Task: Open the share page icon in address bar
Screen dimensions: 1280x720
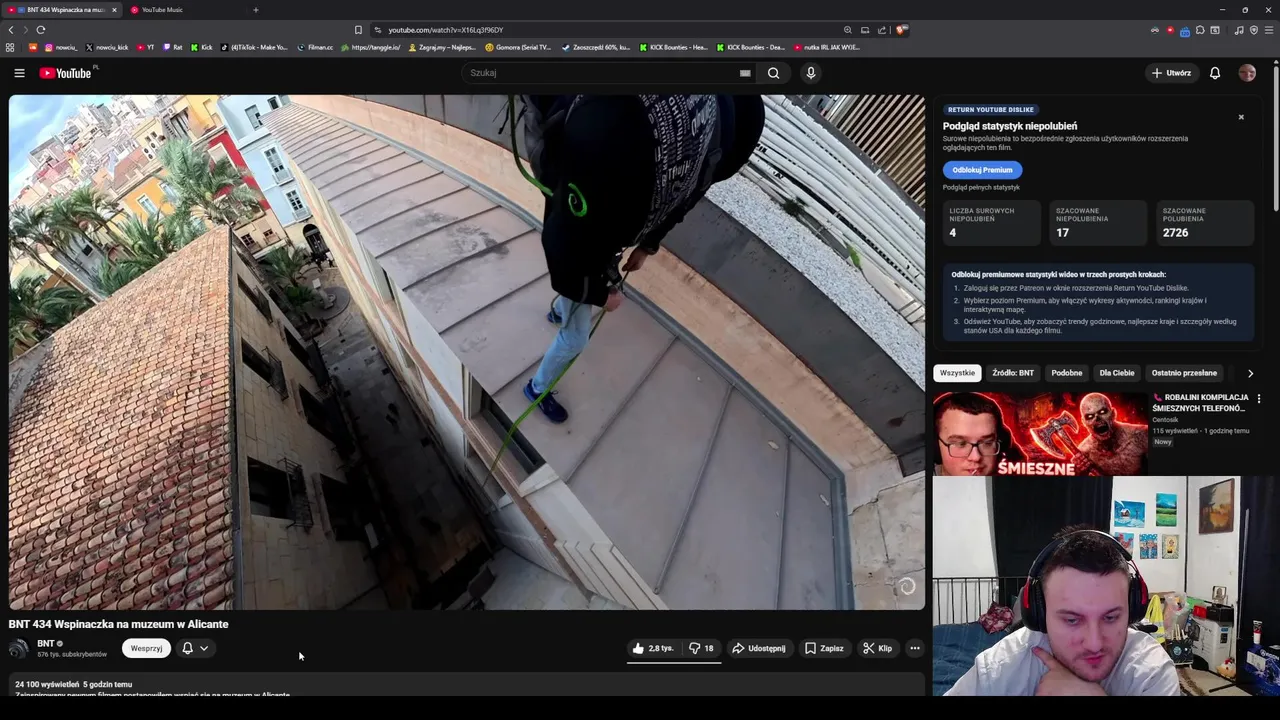Action: pyautogui.click(x=882, y=30)
